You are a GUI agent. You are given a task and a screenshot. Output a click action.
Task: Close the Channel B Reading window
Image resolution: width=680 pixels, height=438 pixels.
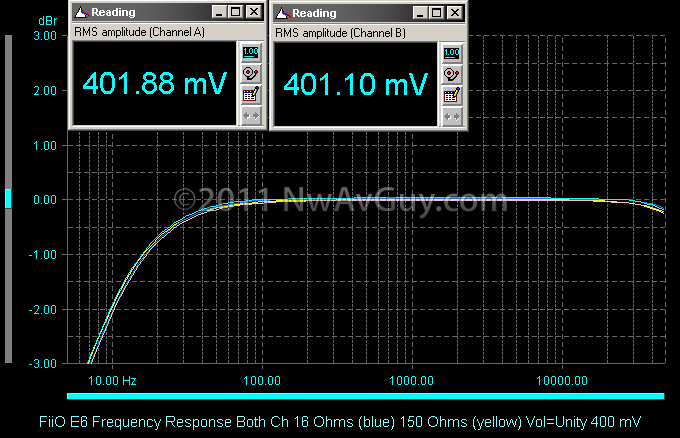point(455,13)
